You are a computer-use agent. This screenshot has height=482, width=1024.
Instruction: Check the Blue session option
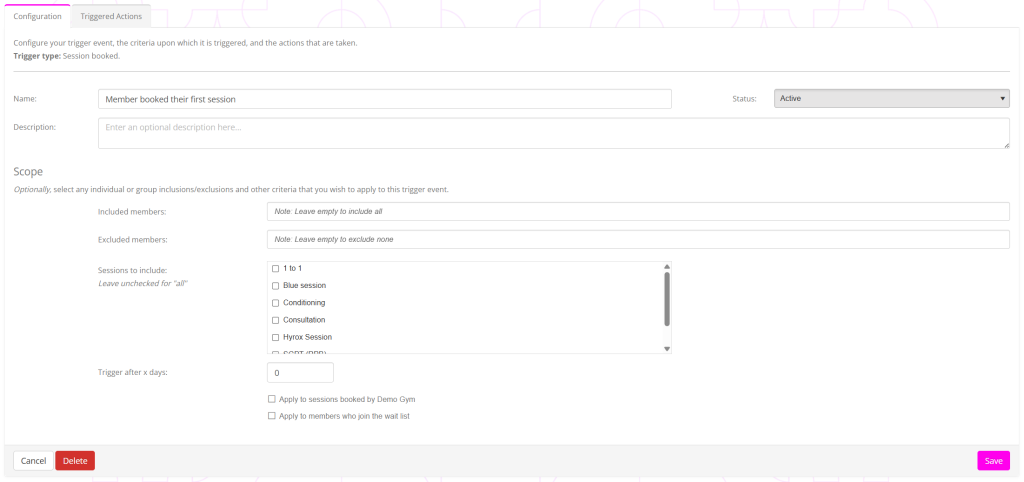276,286
